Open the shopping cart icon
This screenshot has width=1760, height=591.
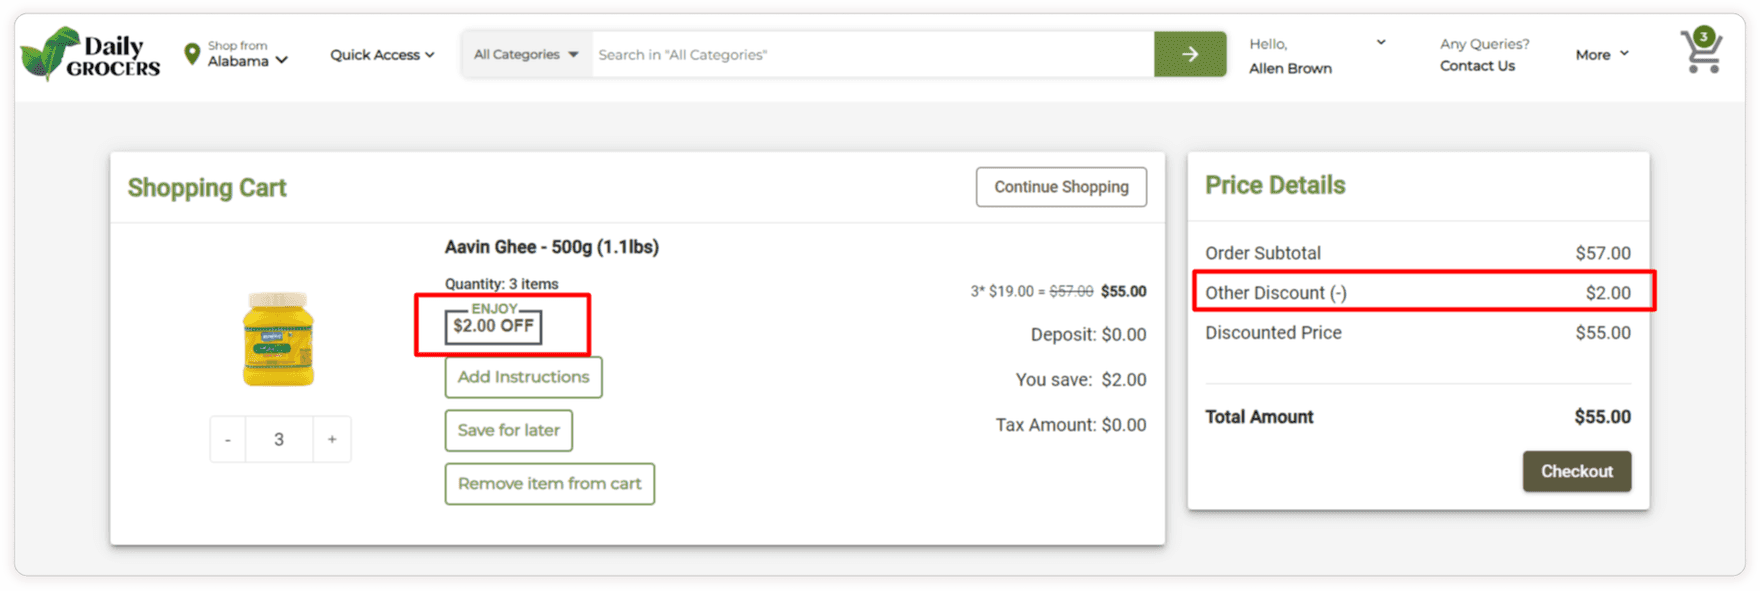pos(1702,50)
